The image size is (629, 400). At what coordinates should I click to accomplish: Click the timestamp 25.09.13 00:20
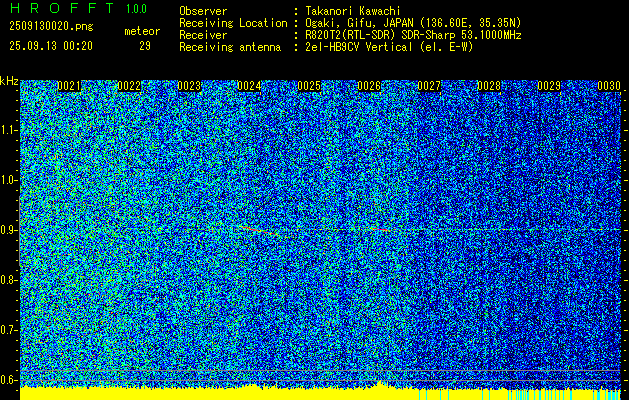(51, 46)
